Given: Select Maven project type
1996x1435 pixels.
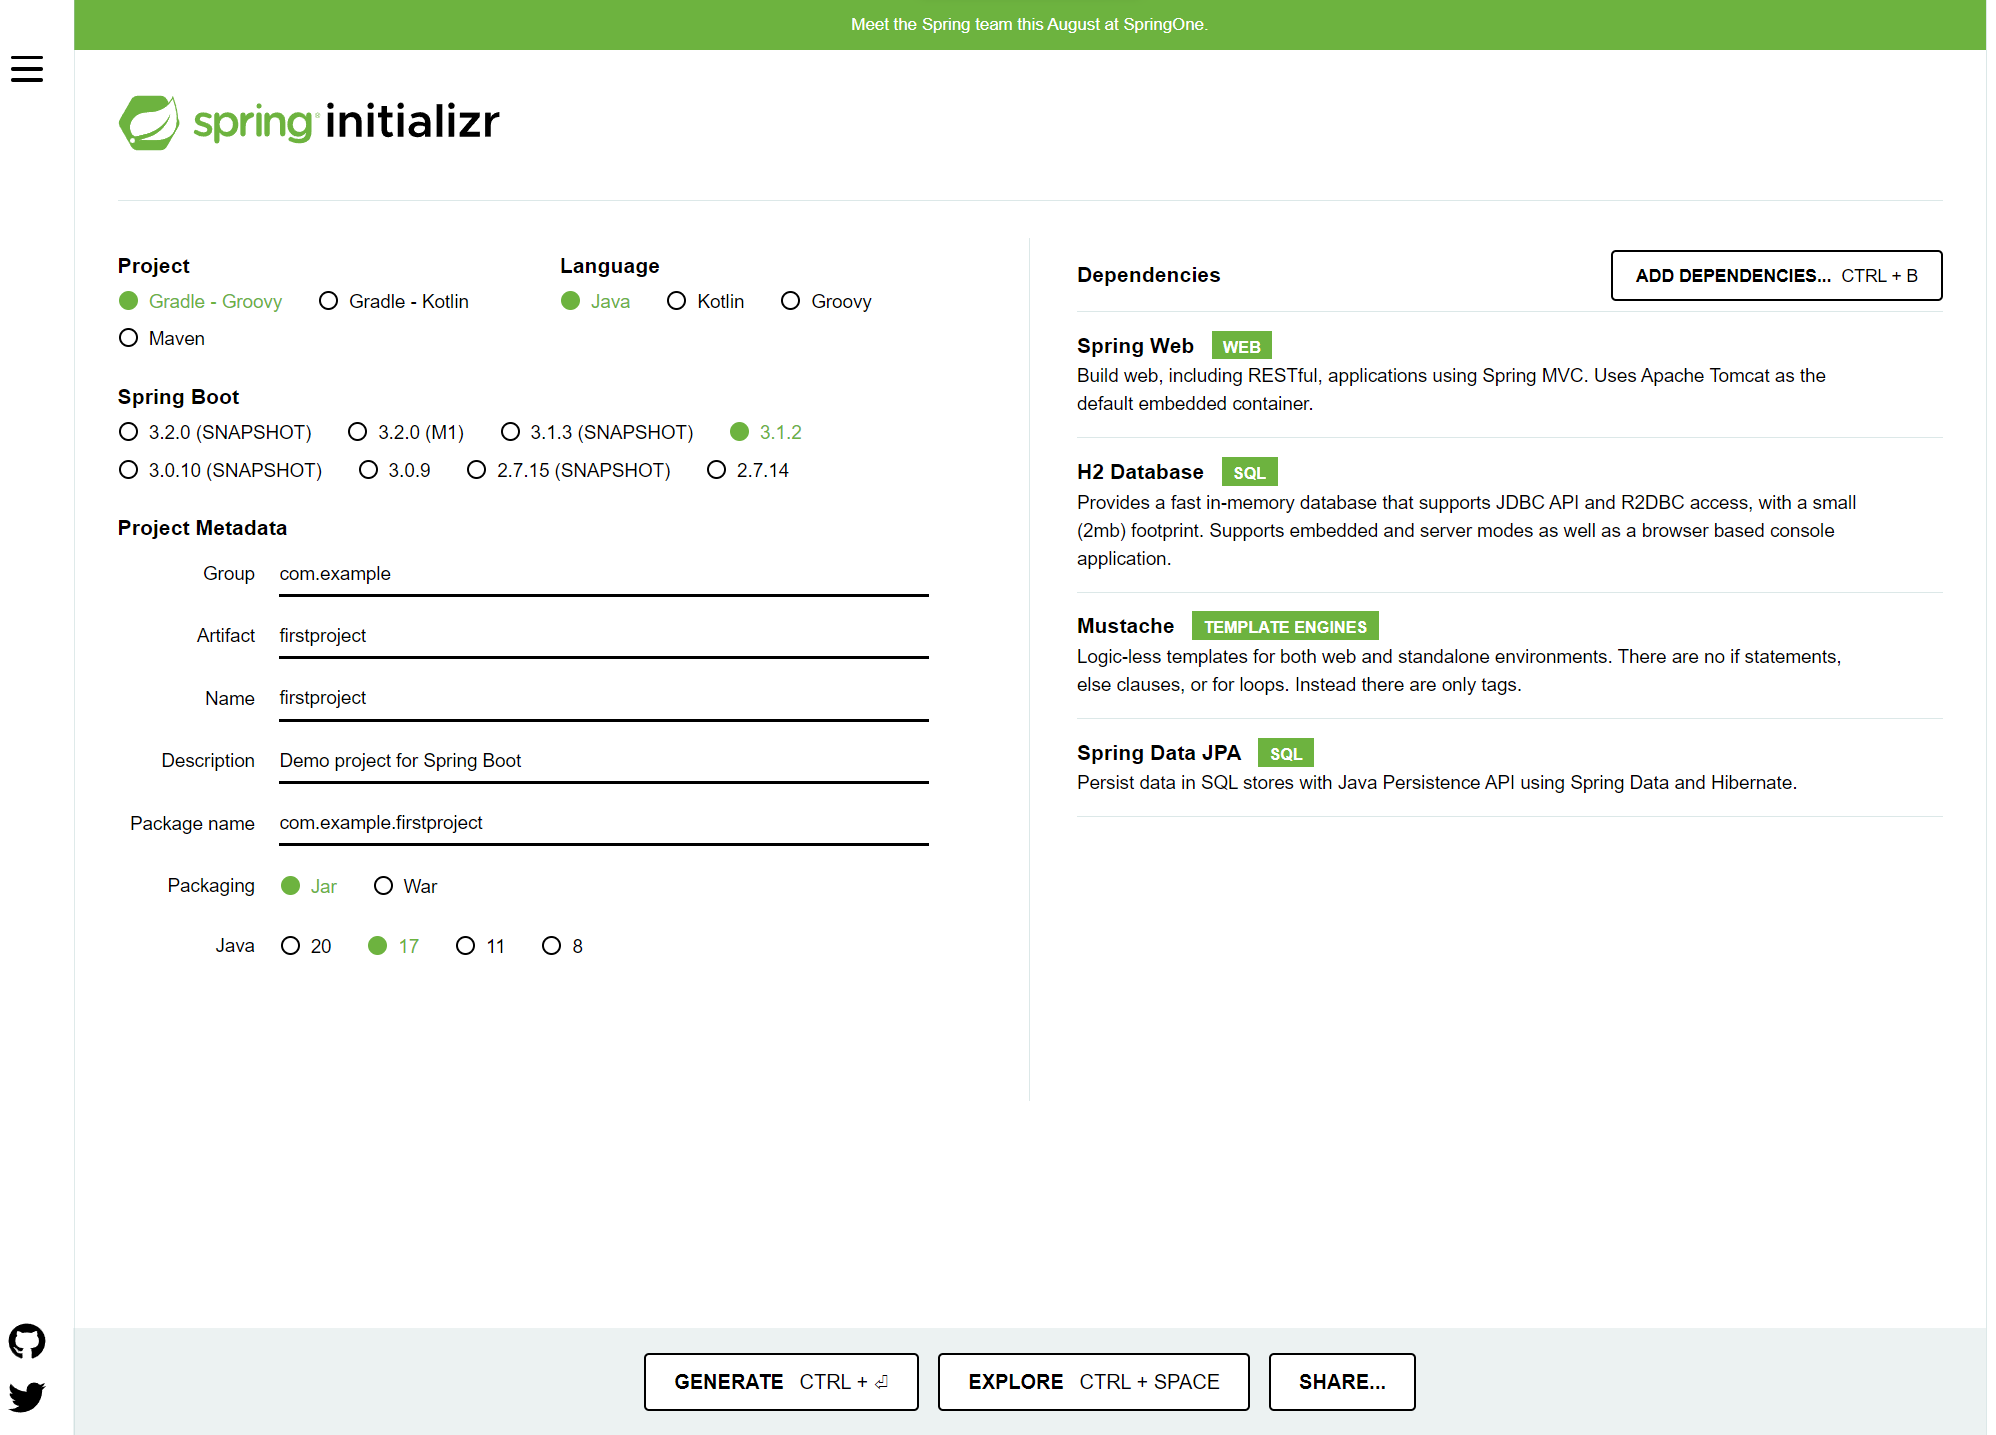Looking at the screenshot, I should pyautogui.click(x=129, y=338).
